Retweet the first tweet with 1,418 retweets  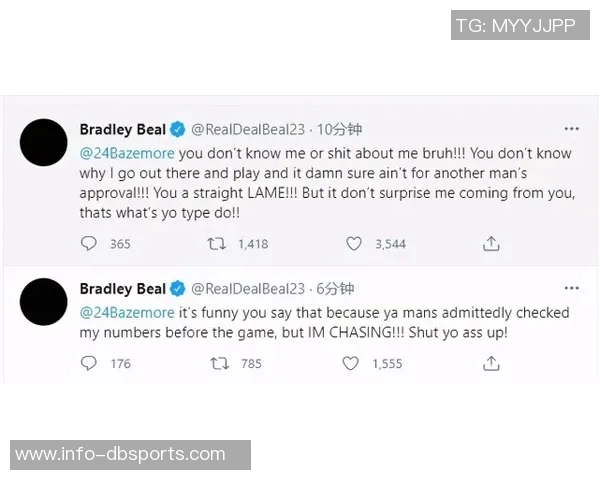point(217,243)
